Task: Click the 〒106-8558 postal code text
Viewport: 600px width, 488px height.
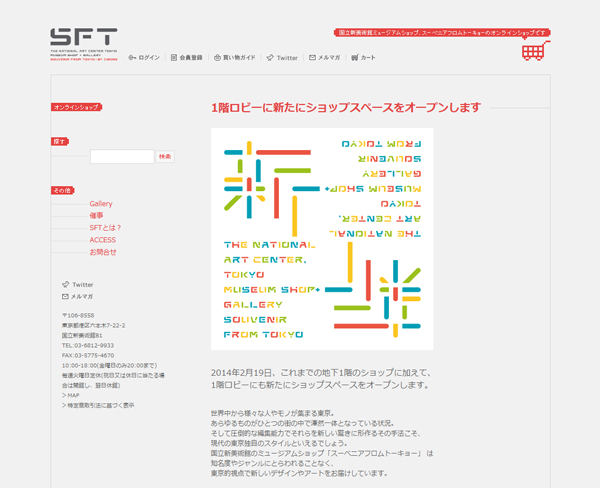Action: (78, 315)
